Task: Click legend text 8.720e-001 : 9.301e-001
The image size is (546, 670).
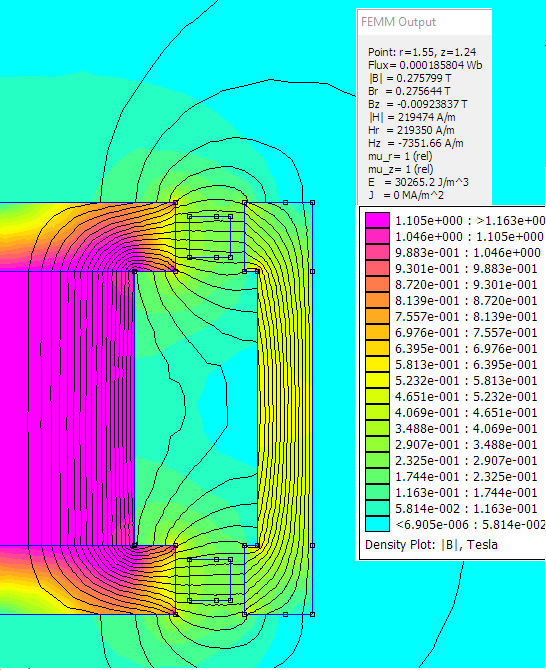Action: click(466, 285)
